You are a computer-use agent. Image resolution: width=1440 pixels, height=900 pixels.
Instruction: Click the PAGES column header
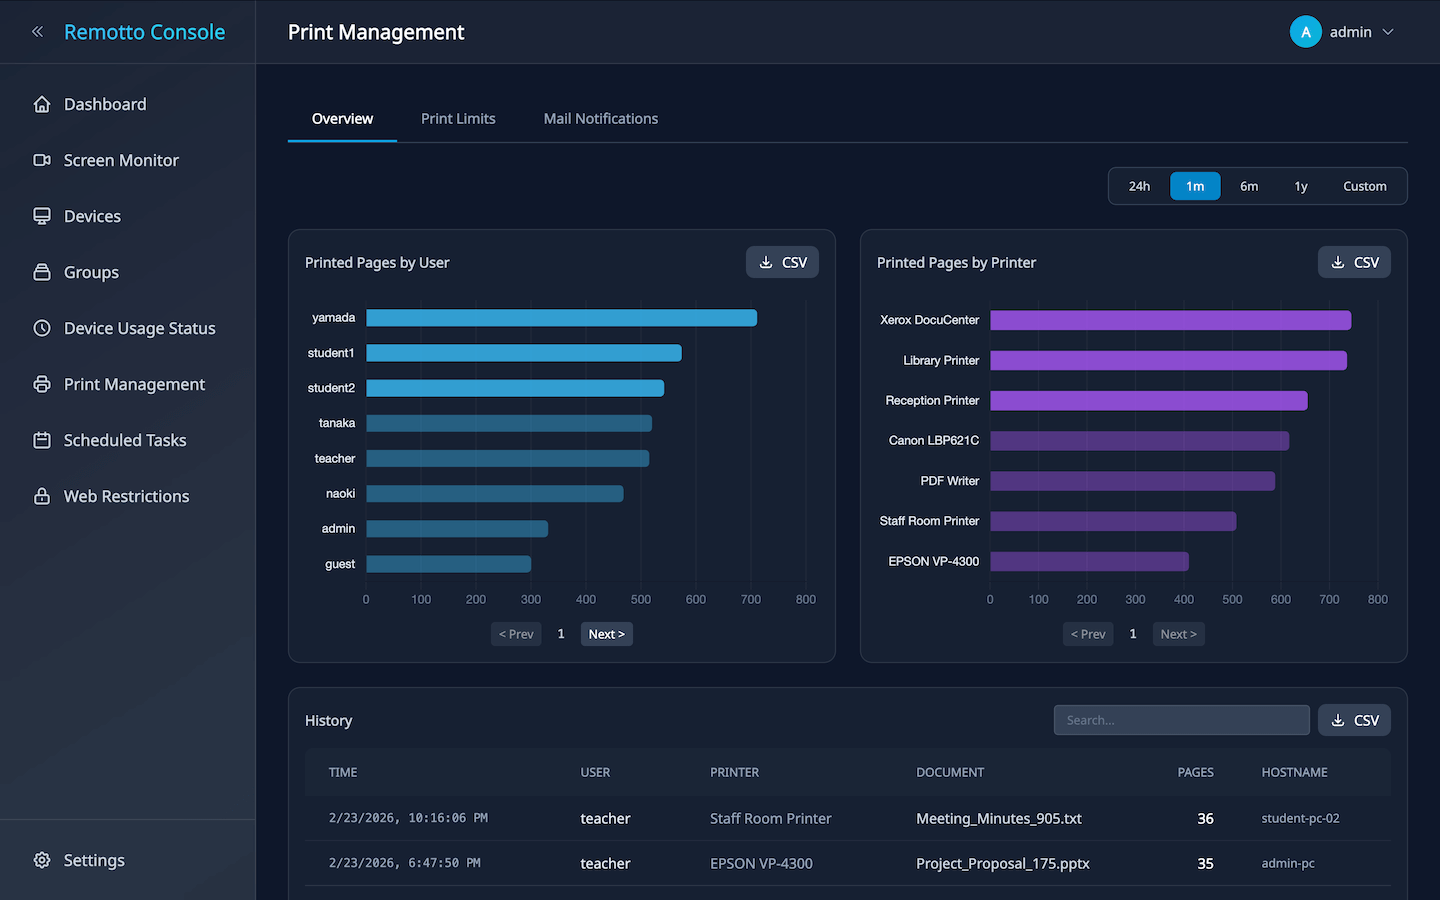[x=1195, y=772]
